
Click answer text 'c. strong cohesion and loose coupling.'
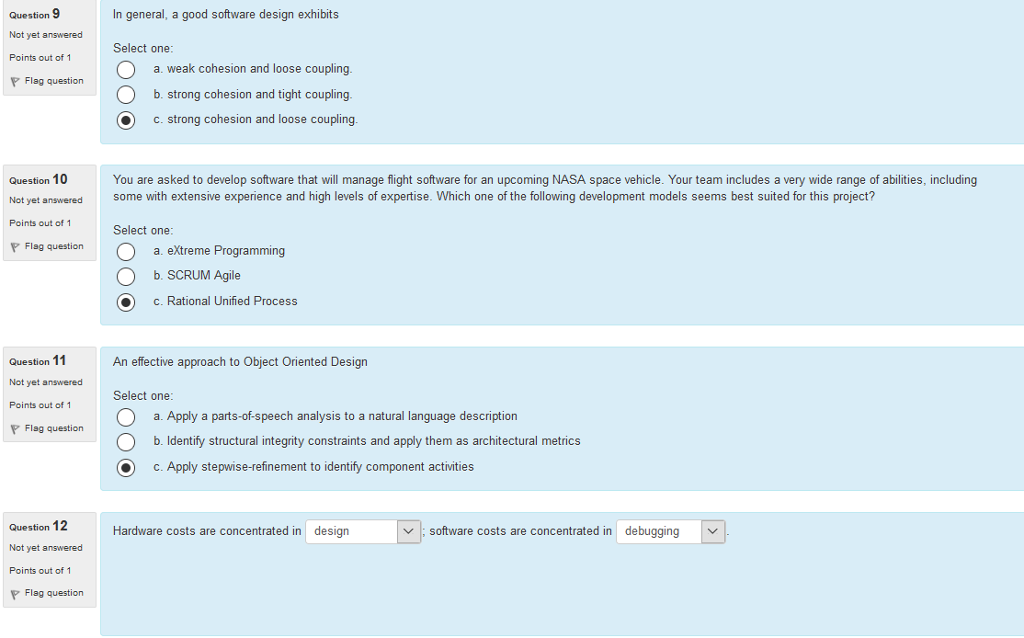[255, 120]
